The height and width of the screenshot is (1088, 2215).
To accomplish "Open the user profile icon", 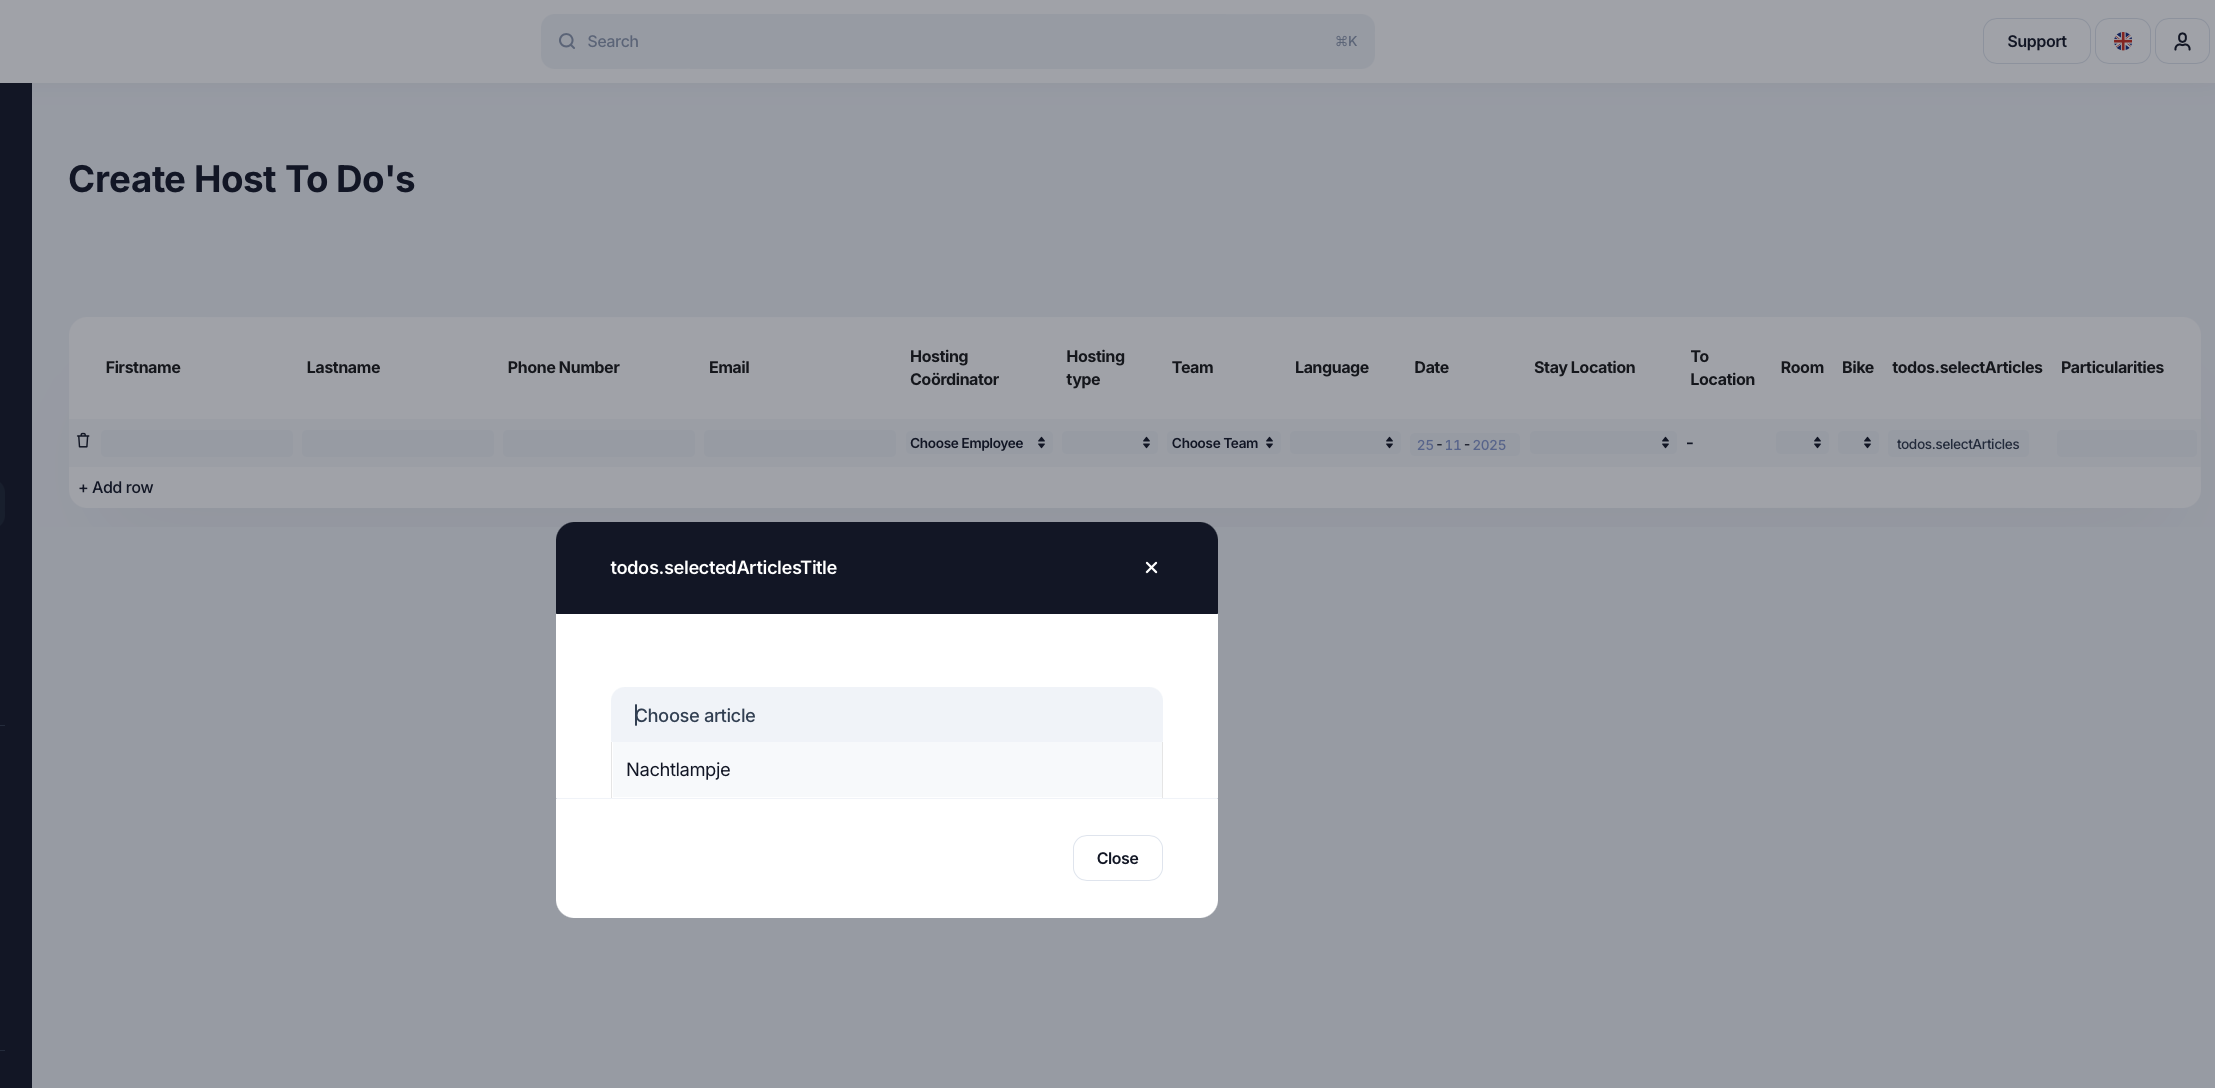I will point(2182,42).
